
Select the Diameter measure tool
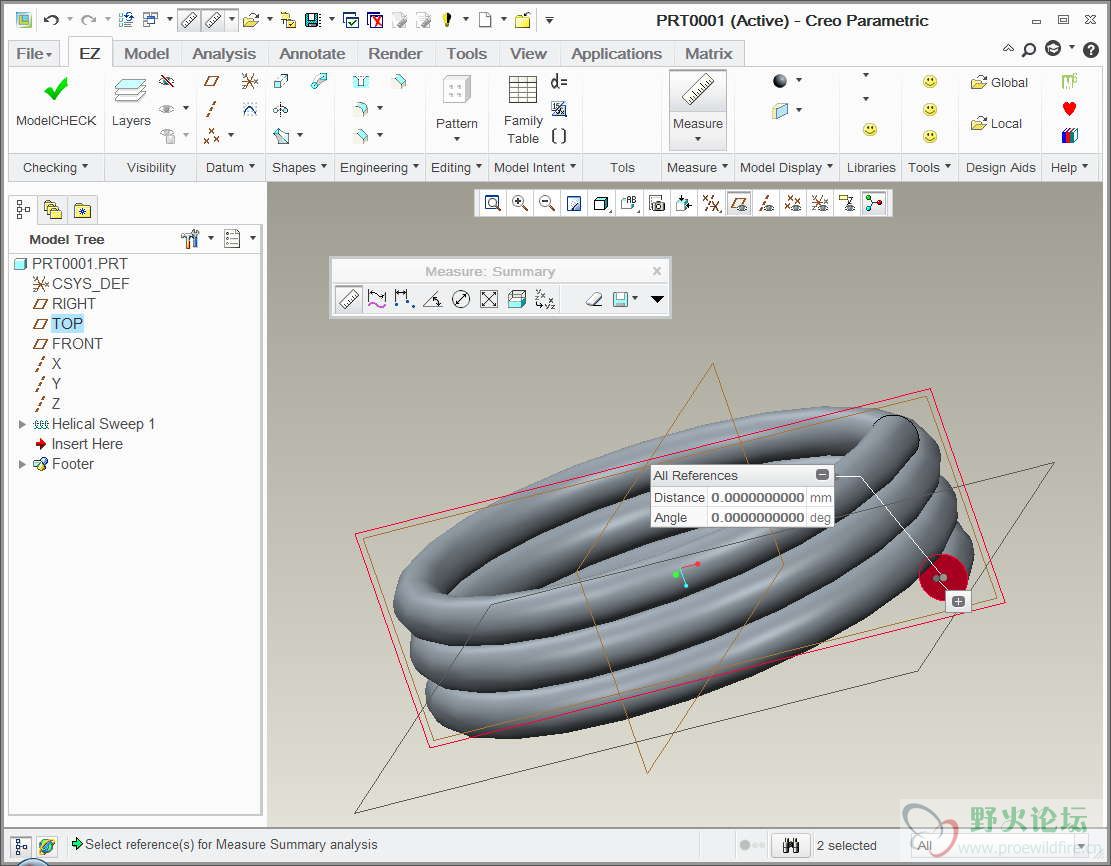tap(461, 299)
